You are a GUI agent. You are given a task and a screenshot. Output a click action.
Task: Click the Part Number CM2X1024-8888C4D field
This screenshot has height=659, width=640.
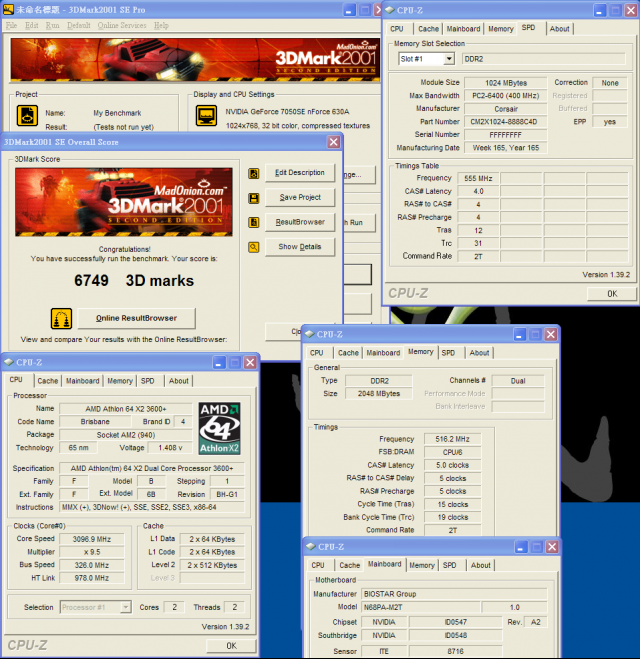506,122
